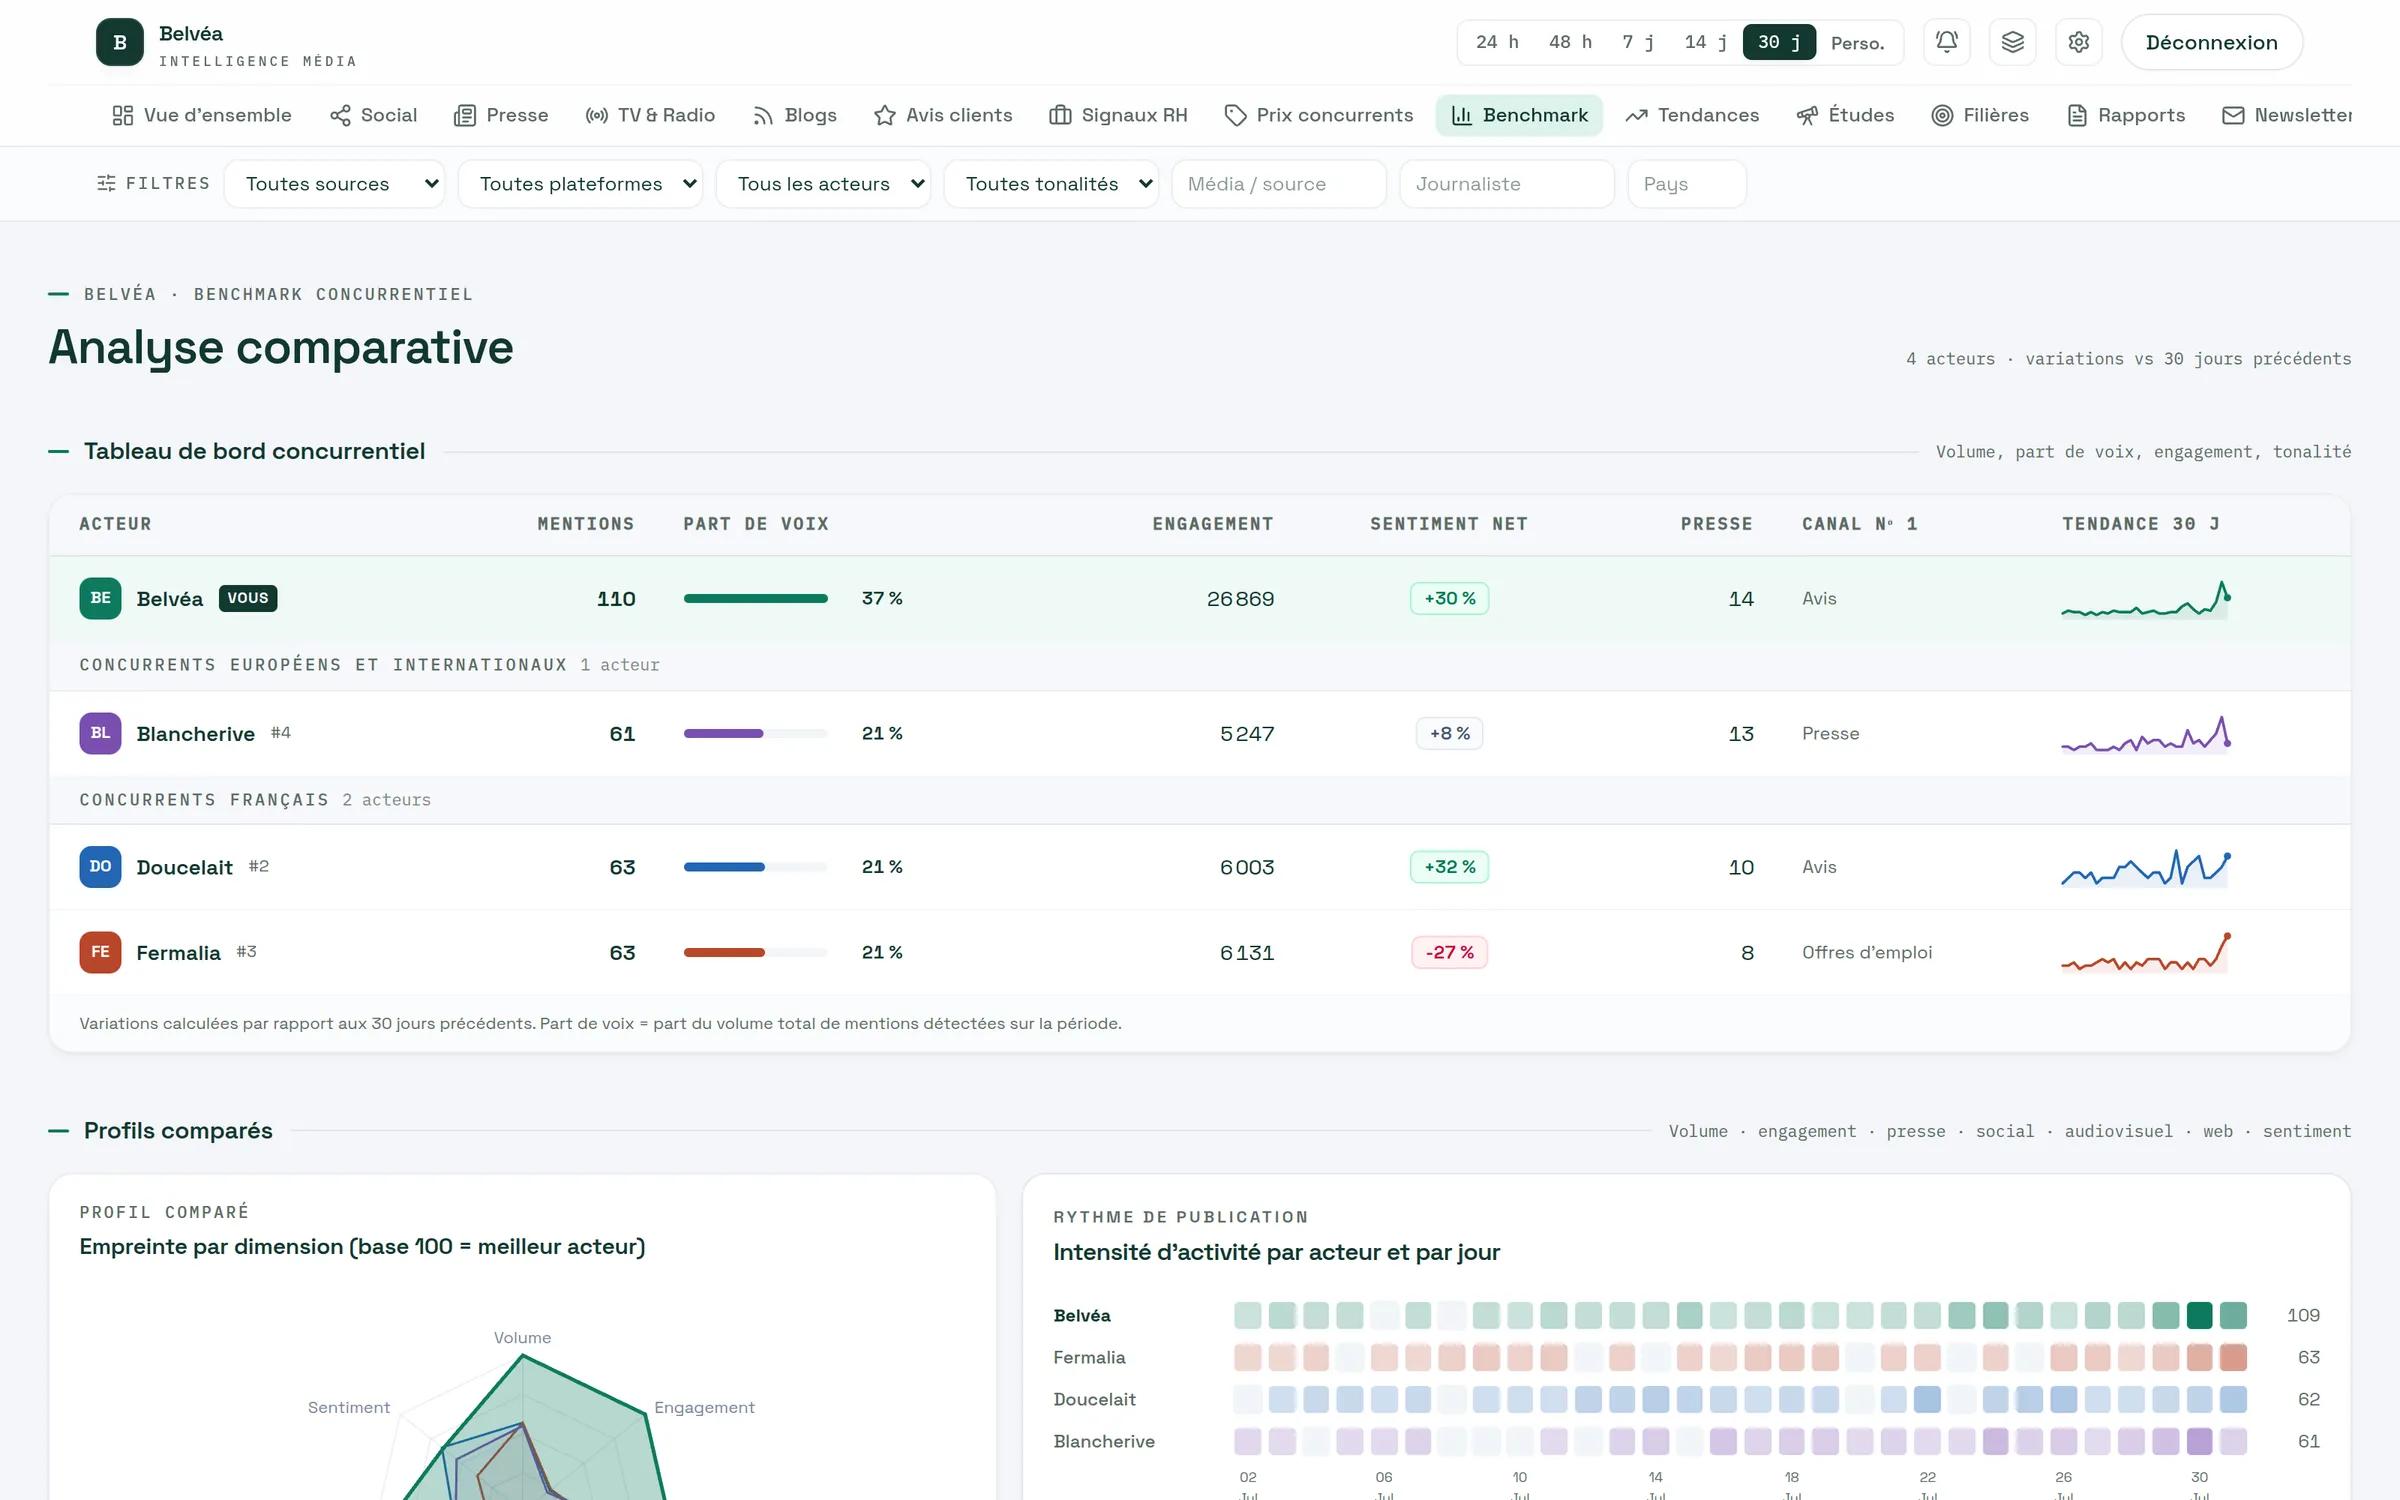The height and width of the screenshot is (1500, 2400).
Task: Click the Blogs RSS feed icon
Action: 763,115
